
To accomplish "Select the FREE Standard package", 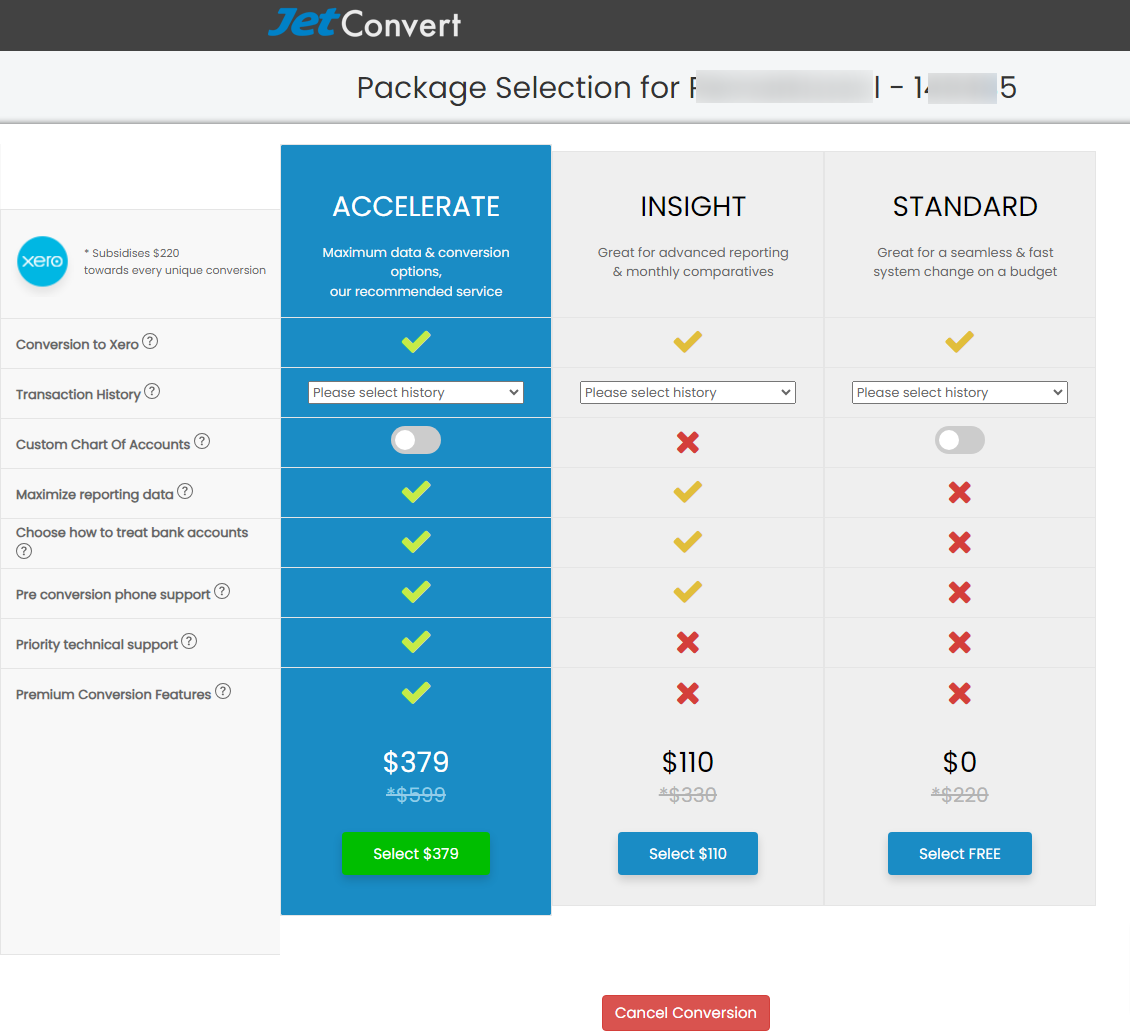I will pyautogui.click(x=959, y=853).
